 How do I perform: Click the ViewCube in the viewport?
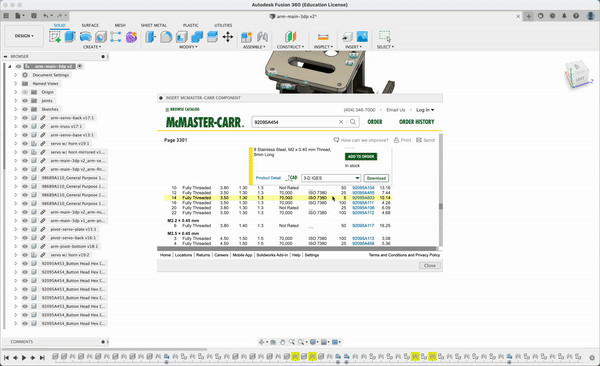[578, 75]
